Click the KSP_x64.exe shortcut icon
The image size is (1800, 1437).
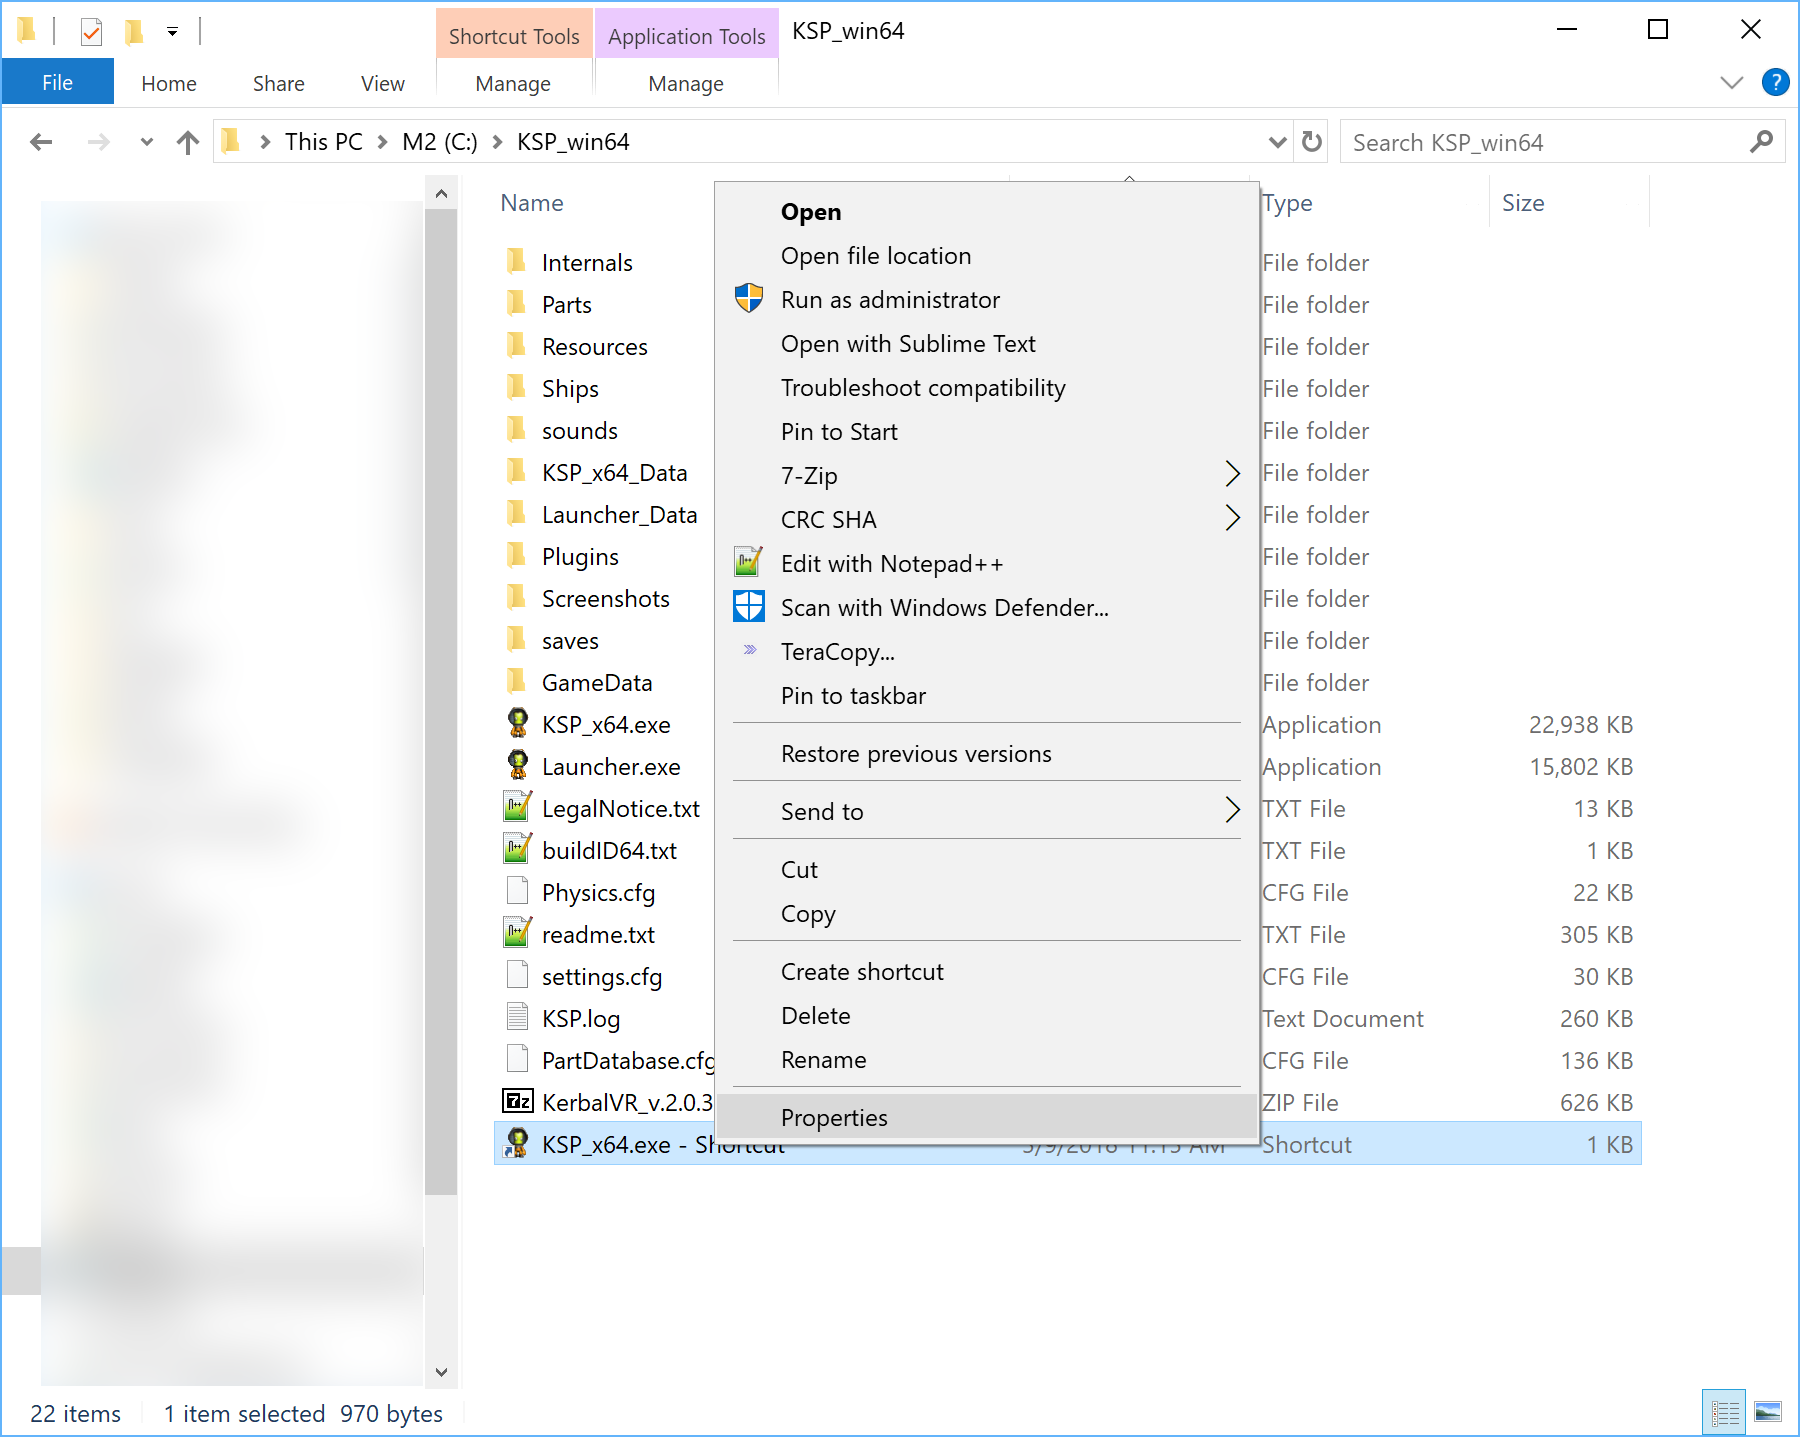pos(517,1143)
